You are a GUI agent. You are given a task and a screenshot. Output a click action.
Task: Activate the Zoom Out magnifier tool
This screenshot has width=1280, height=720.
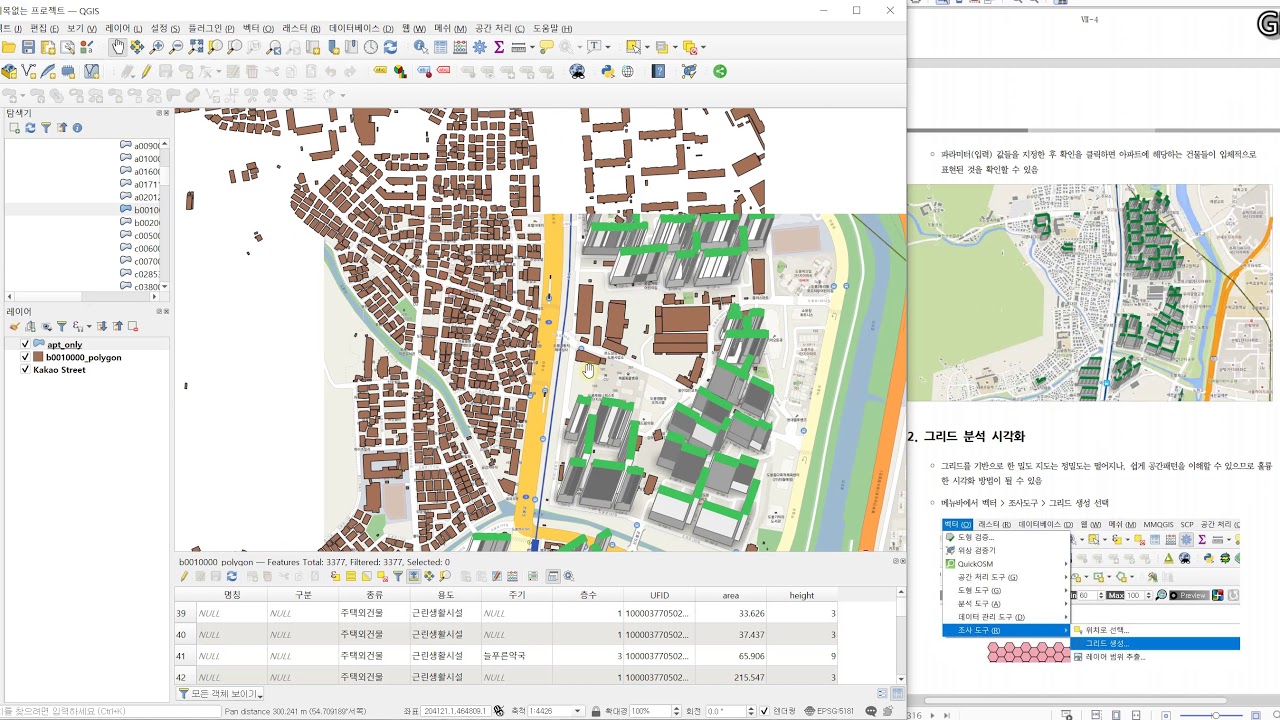(176, 47)
